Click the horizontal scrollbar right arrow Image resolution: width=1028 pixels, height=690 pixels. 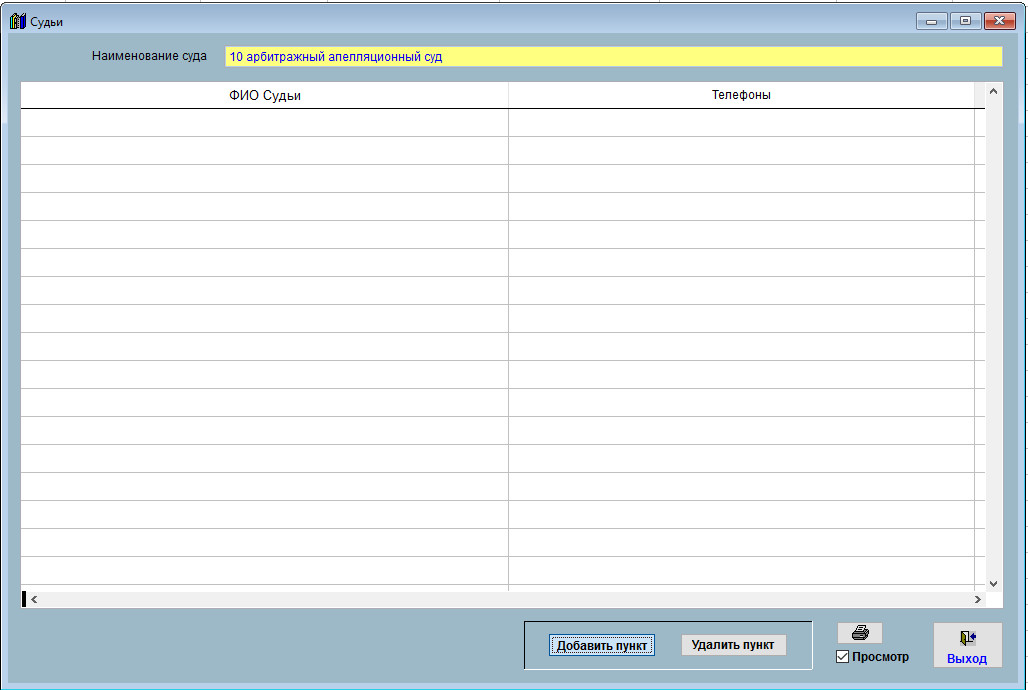click(x=978, y=599)
